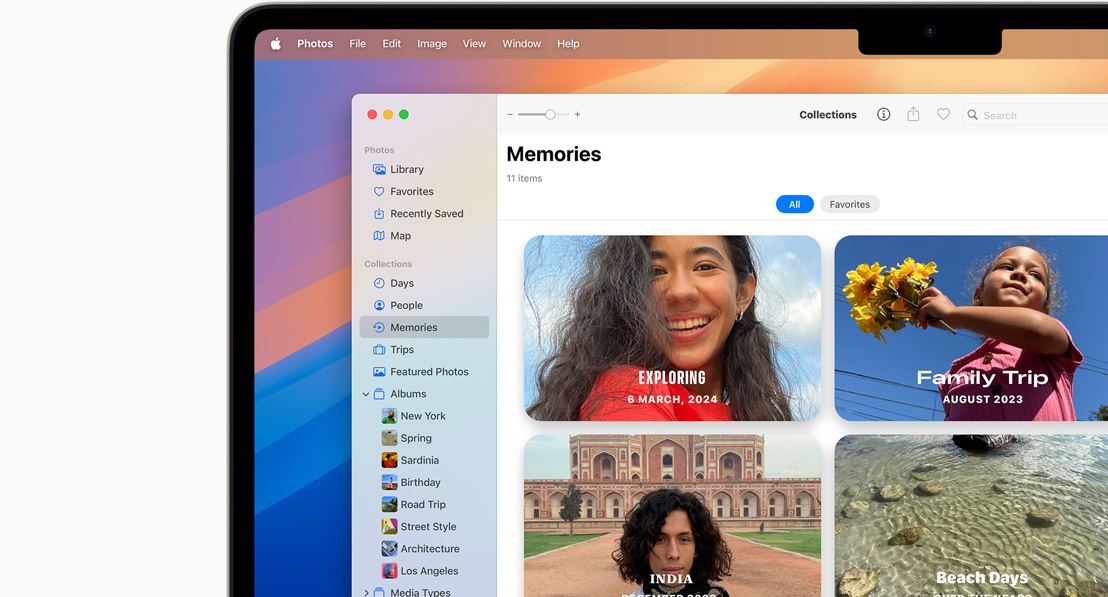Open the Exploring memory thumbnail
This screenshot has height=597, width=1108.
(x=672, y=328)
